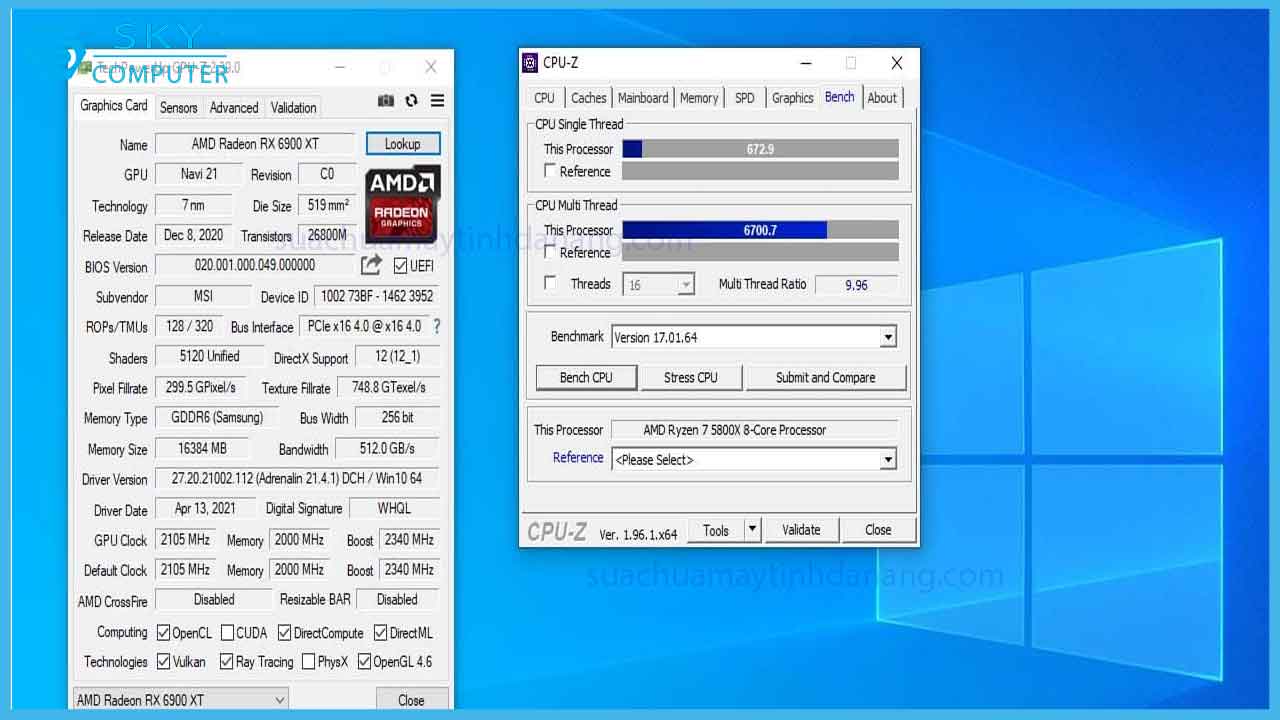Click the single thread score bar 672.9
This screenshot has height=720, width=1280.
click(760, 149)
